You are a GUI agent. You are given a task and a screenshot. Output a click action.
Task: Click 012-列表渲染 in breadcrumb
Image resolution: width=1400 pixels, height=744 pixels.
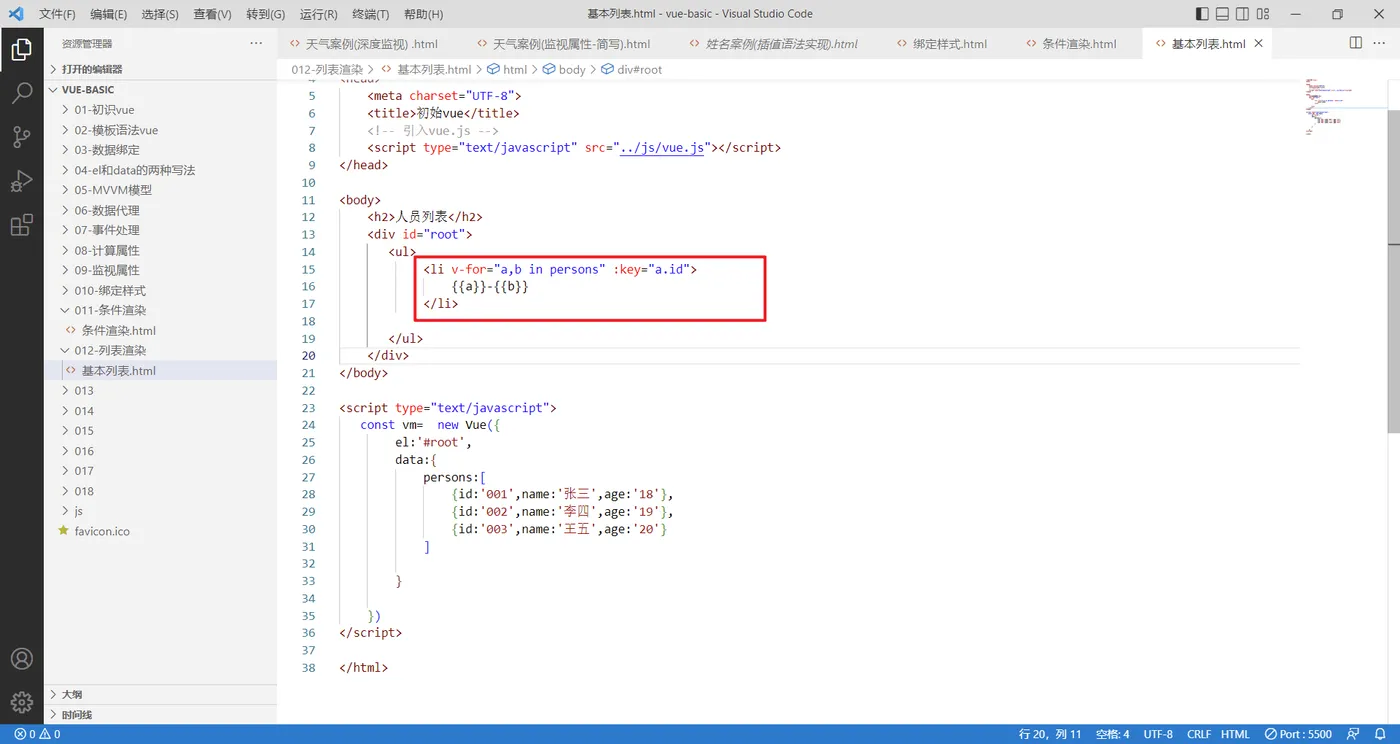coord(327,70)
